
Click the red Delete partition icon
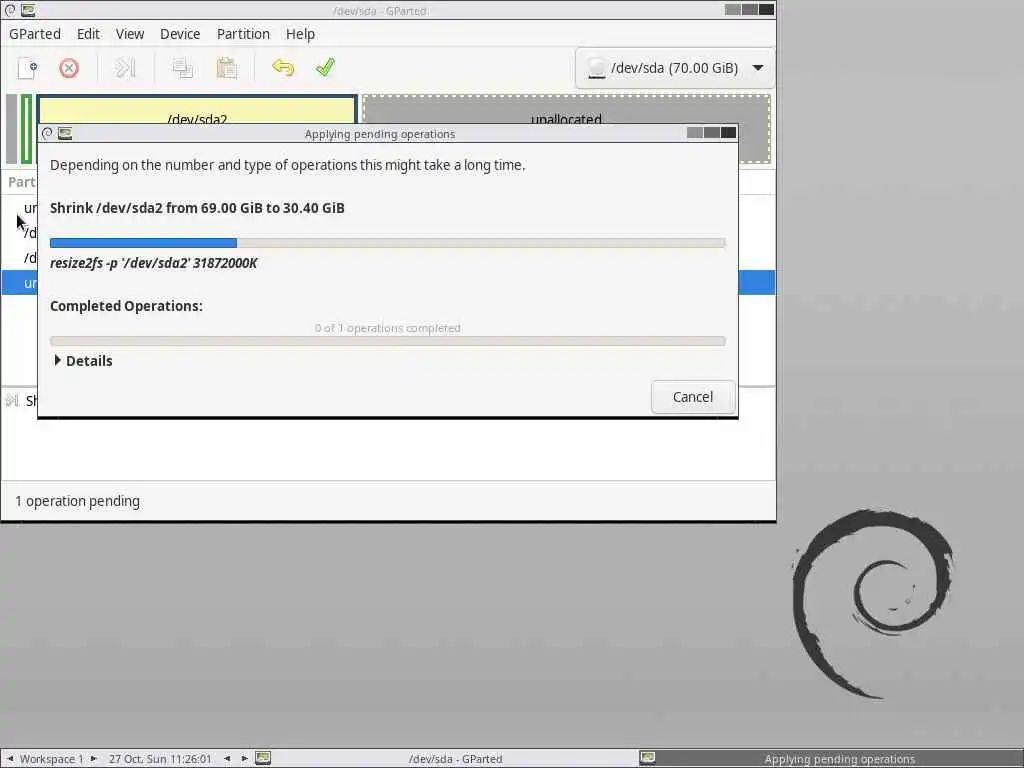point(69,68)
